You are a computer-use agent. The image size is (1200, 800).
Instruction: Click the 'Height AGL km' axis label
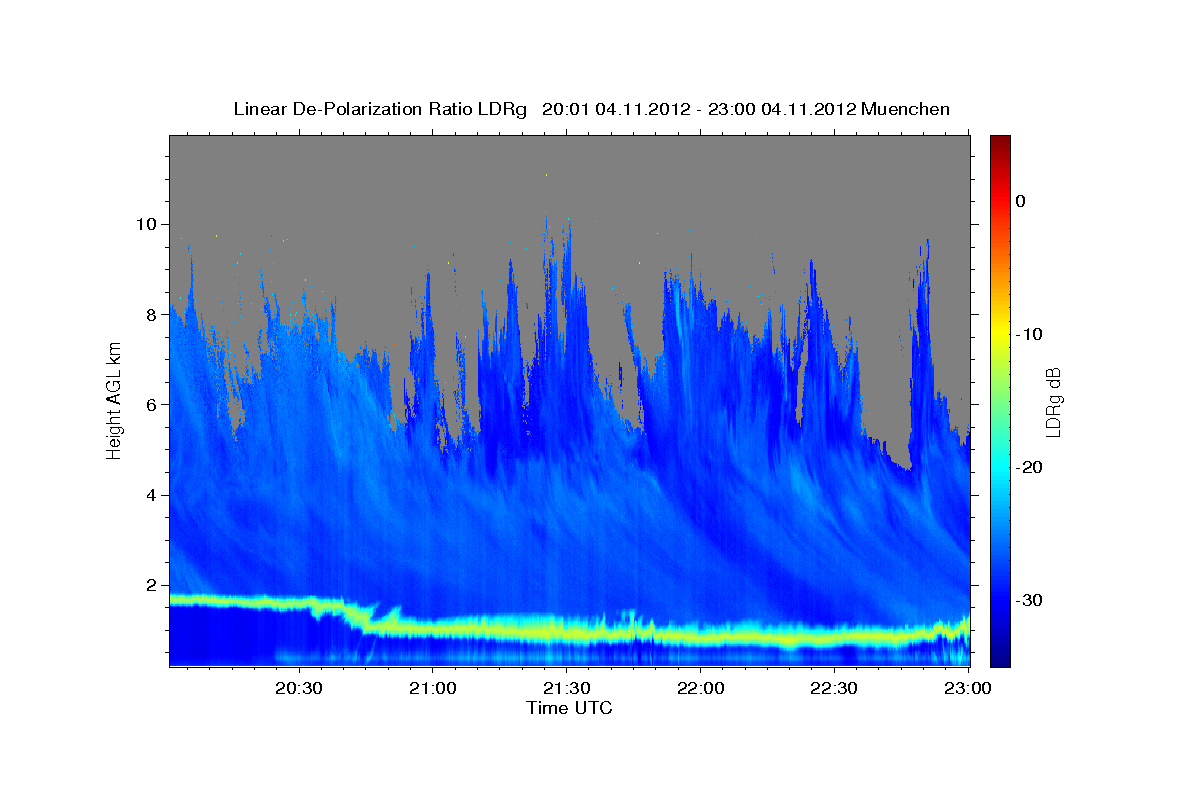pos(114,400)
